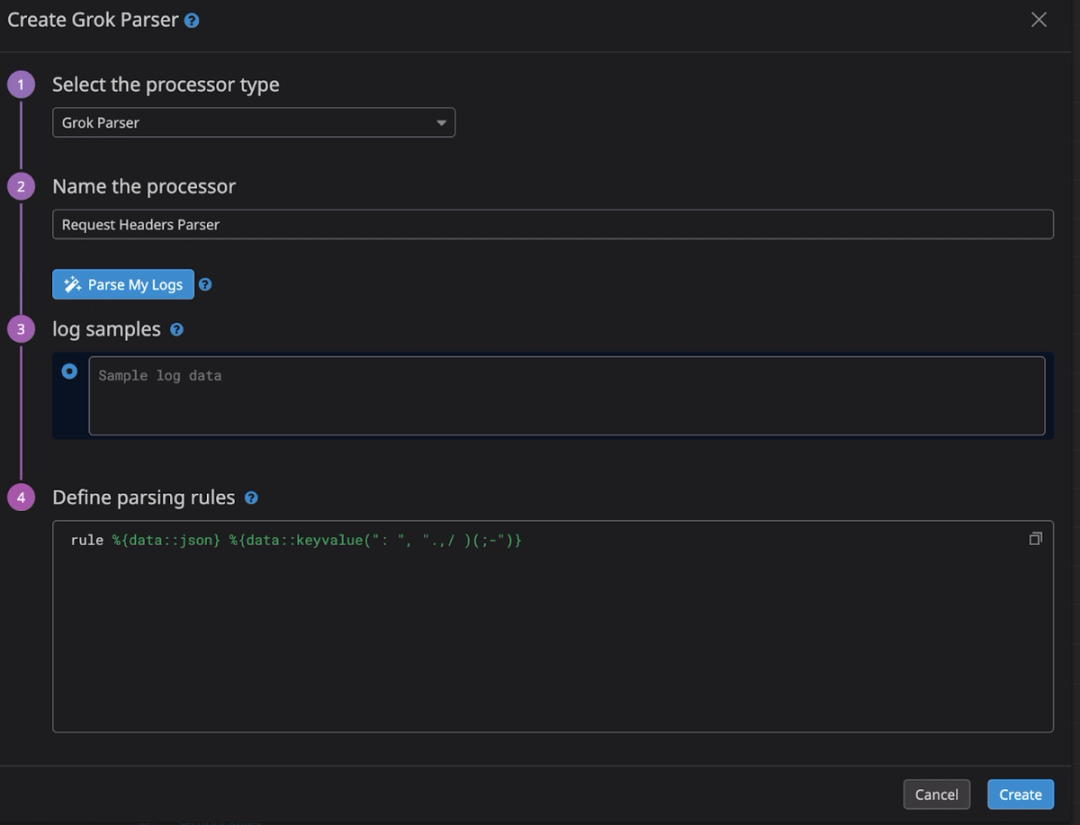Click the Create button
Screen dimensions: 1080x825
1020,794
